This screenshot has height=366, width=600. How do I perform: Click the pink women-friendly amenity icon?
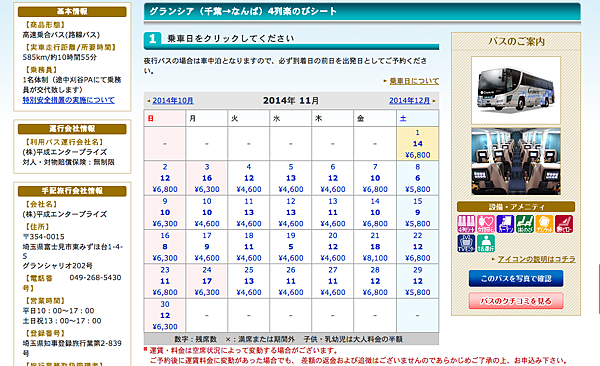click(486, 224)
